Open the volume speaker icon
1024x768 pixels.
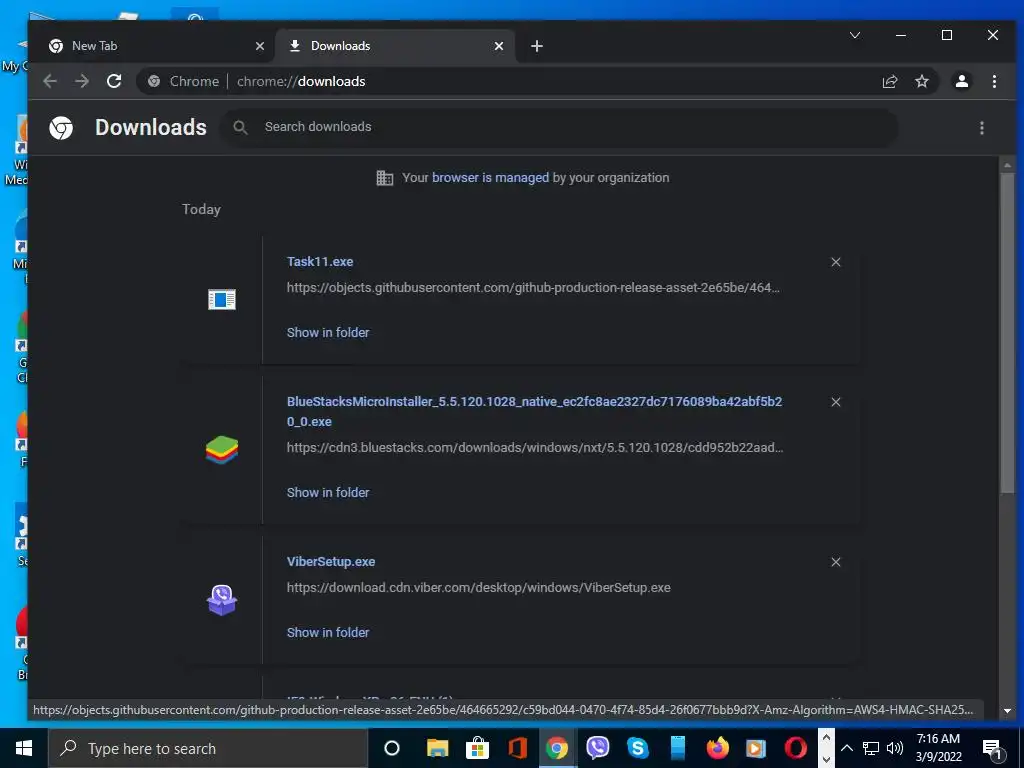(895, 748)
